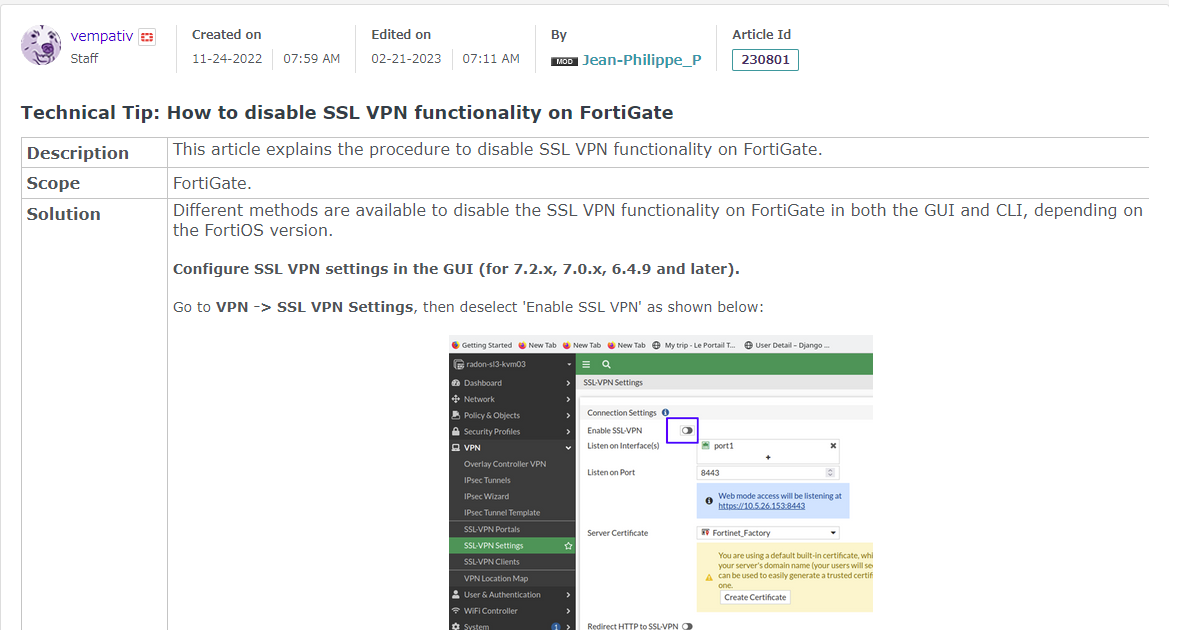Open the Jean-Philippe_P profile link
The height and width of the screenshot is (630, 1200).
click(x=642, y=60)
